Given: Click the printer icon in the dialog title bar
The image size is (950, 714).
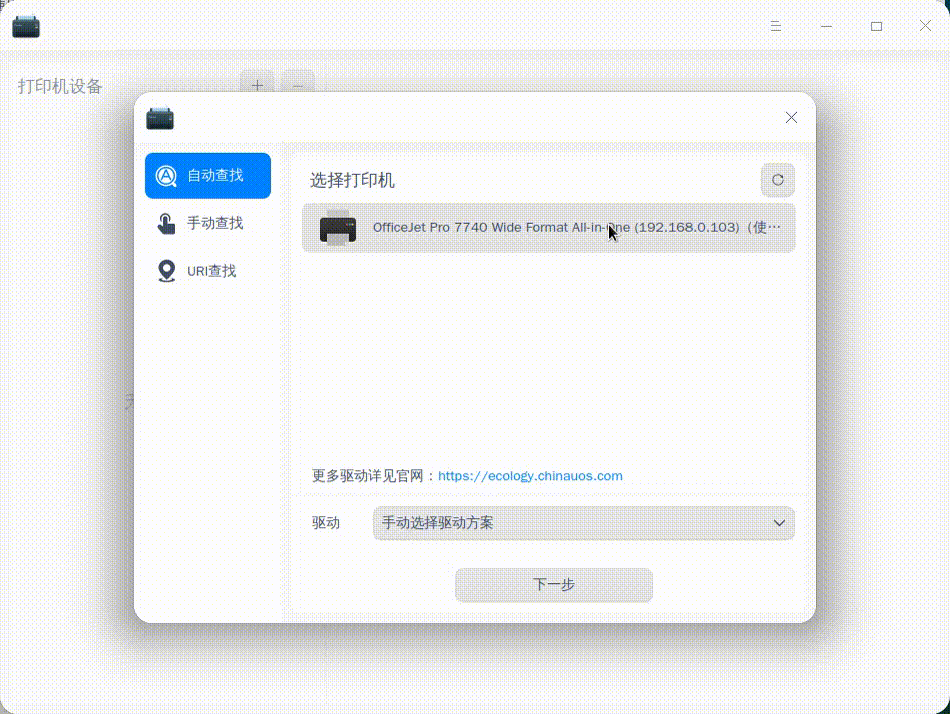Looking at the screenshot, I should point(160,117).
